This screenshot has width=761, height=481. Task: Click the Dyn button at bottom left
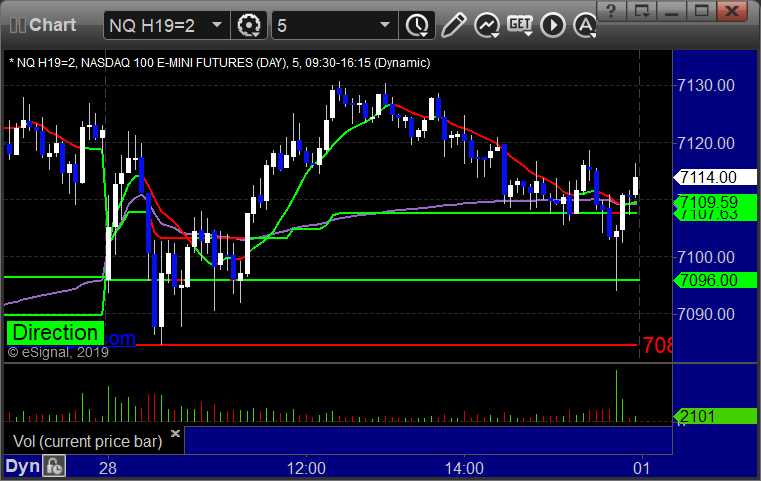tap(22, 466)
